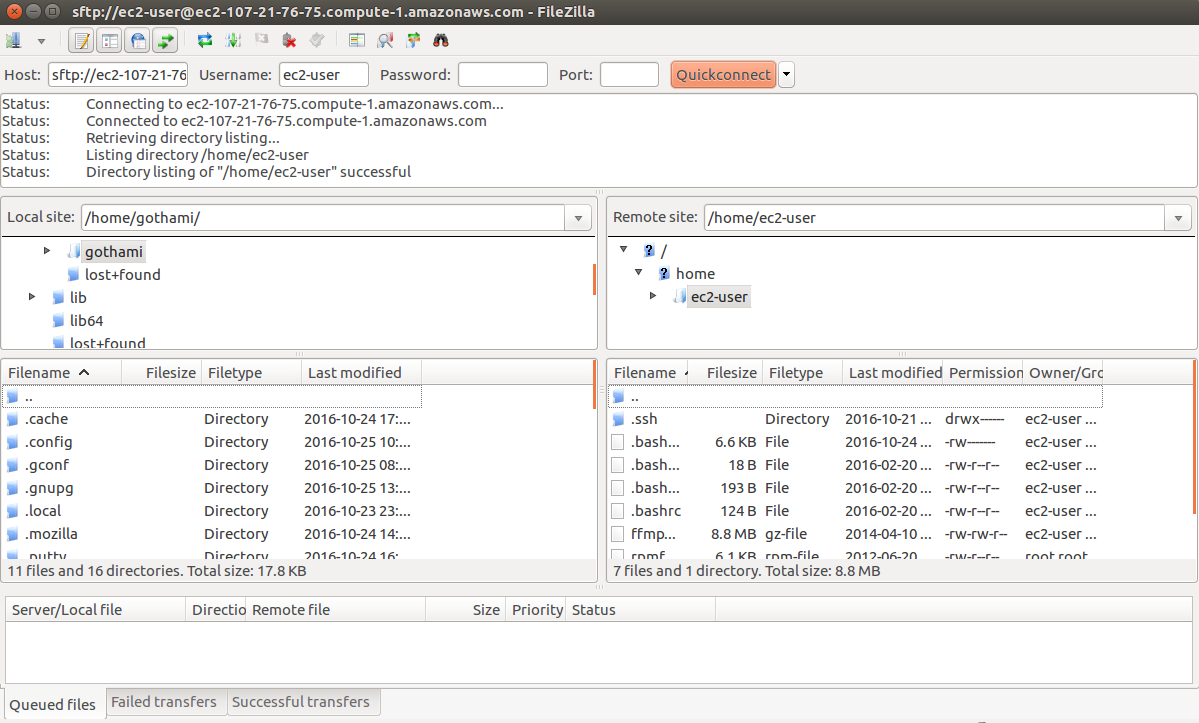The height and width of the screenshot is (723, 1199).
Task: Expand the lib folder in local tree
Action: point(32,297)
